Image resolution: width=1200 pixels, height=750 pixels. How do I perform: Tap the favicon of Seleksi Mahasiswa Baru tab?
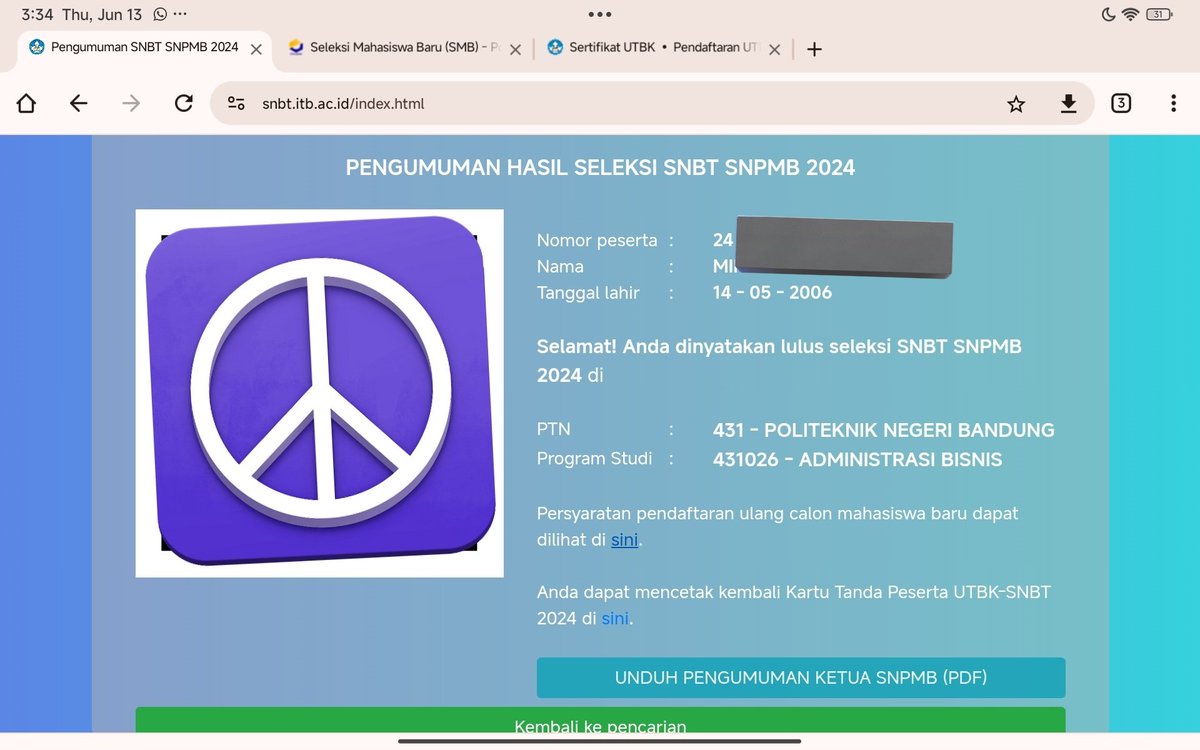(295, 48)
